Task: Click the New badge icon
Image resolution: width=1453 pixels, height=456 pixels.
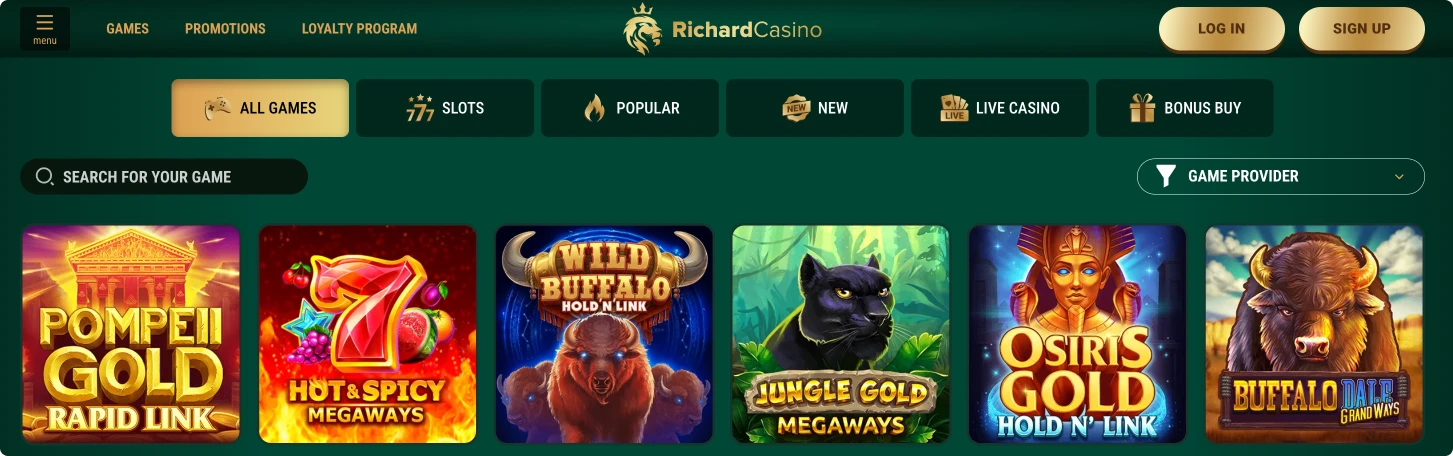Action: click(x=796, y=108)
